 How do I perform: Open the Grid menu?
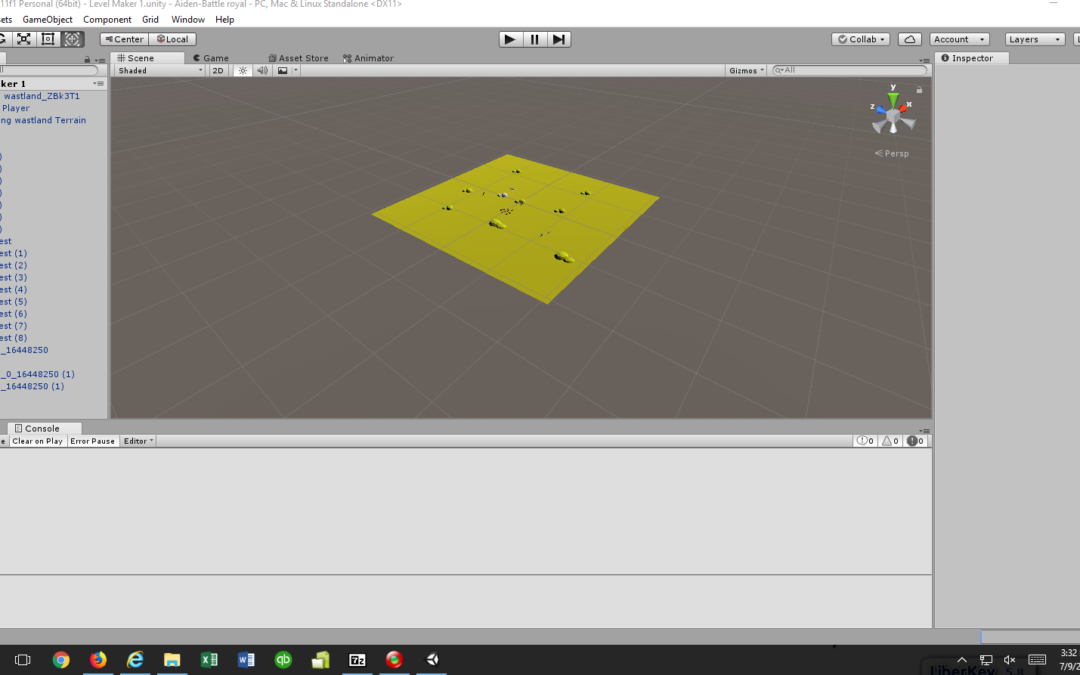(x=150, y=19)
